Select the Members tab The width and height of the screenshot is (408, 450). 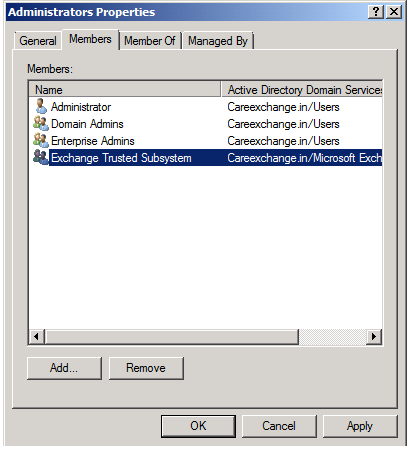tap(90, 39)
